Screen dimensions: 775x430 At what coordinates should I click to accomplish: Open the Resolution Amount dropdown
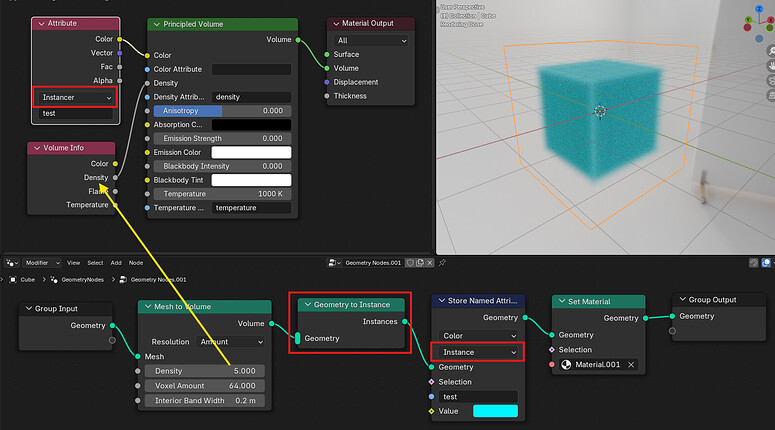tap(231, 342)
